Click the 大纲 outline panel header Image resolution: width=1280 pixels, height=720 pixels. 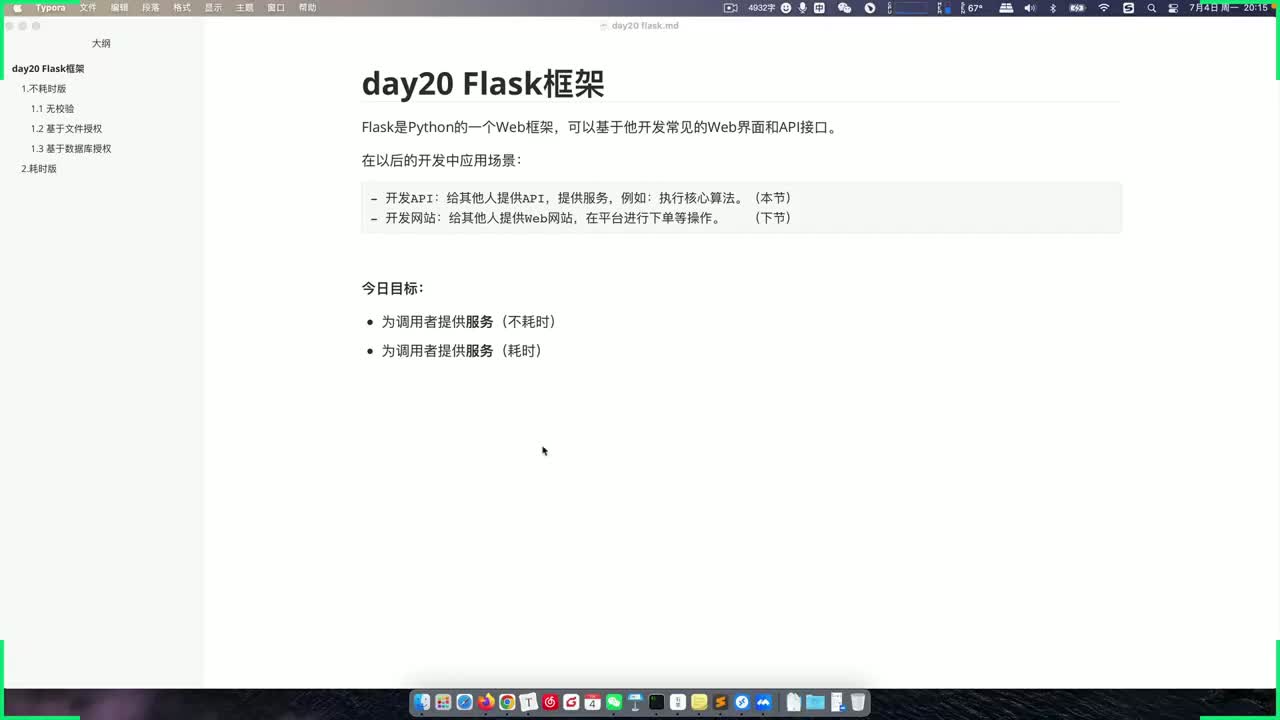pyautogui.click(x=101, y=43)
